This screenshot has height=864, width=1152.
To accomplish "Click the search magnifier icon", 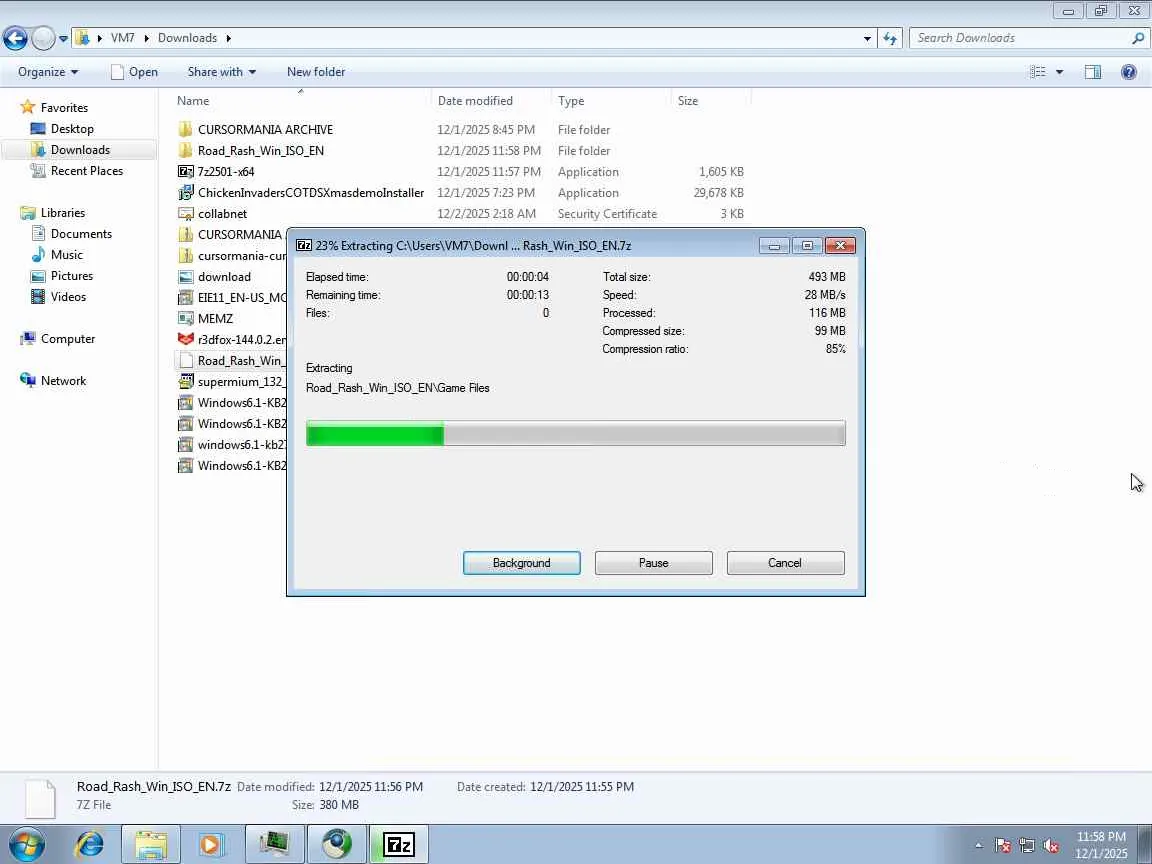I will [x=1138, y=38].
